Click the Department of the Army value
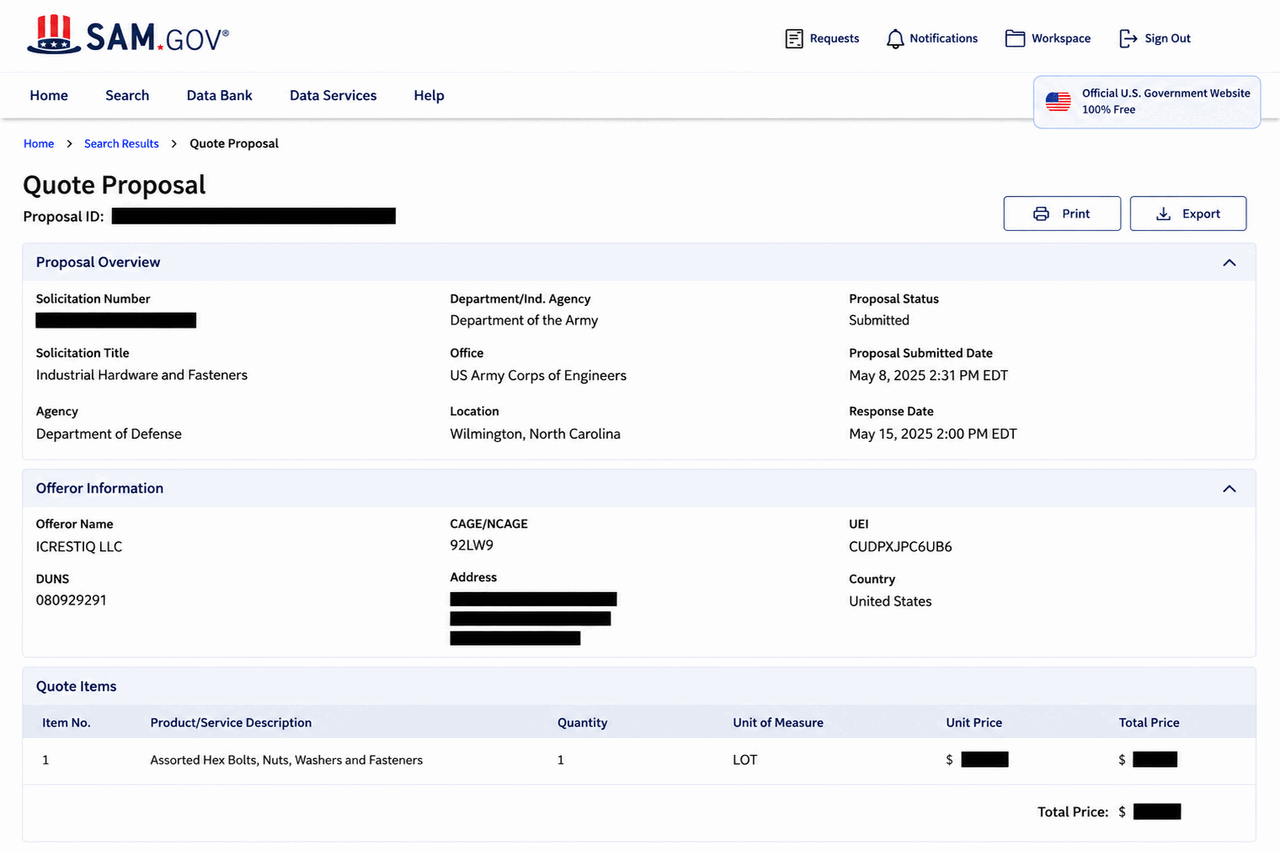The height and width of the screenshot is (854, 1280). click(524, 321)
